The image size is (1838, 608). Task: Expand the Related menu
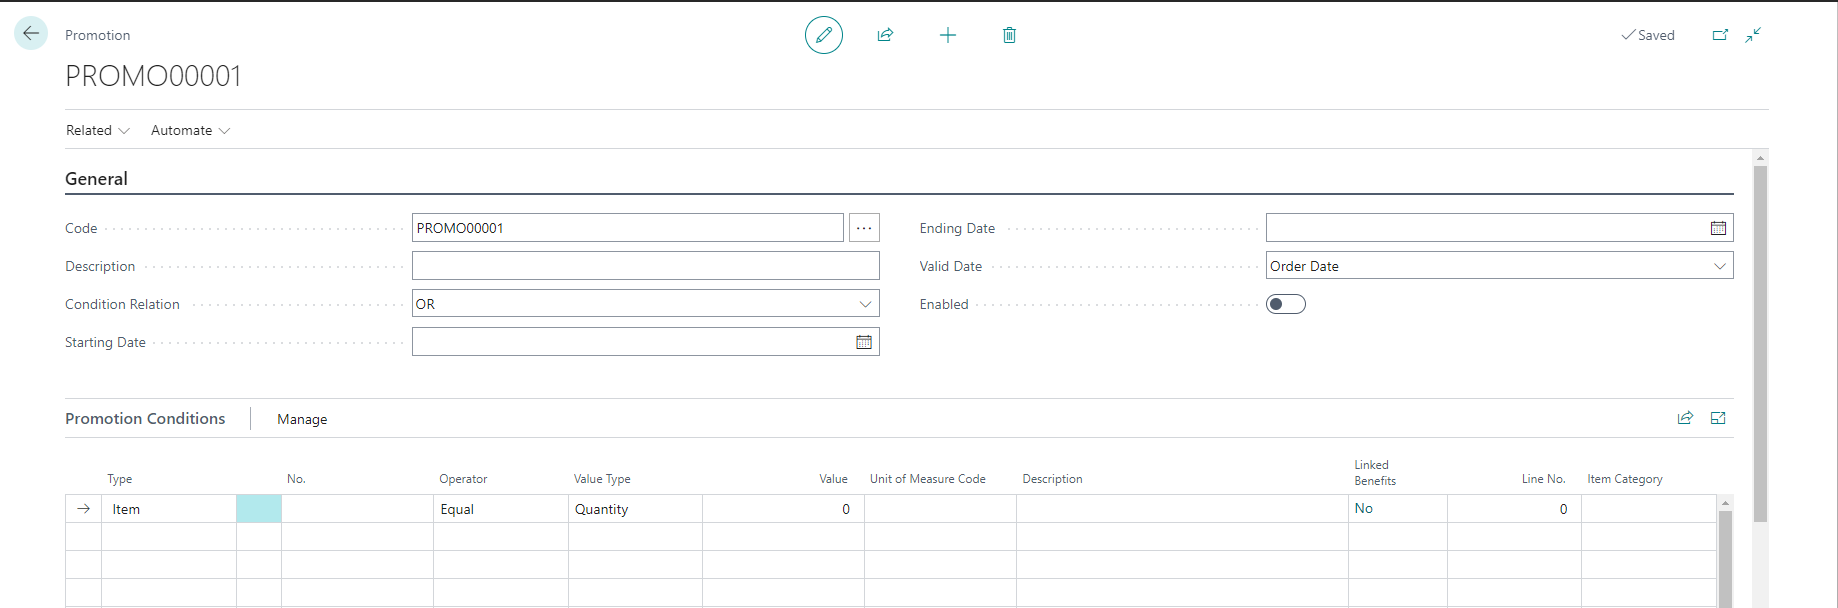pos(97,130)
